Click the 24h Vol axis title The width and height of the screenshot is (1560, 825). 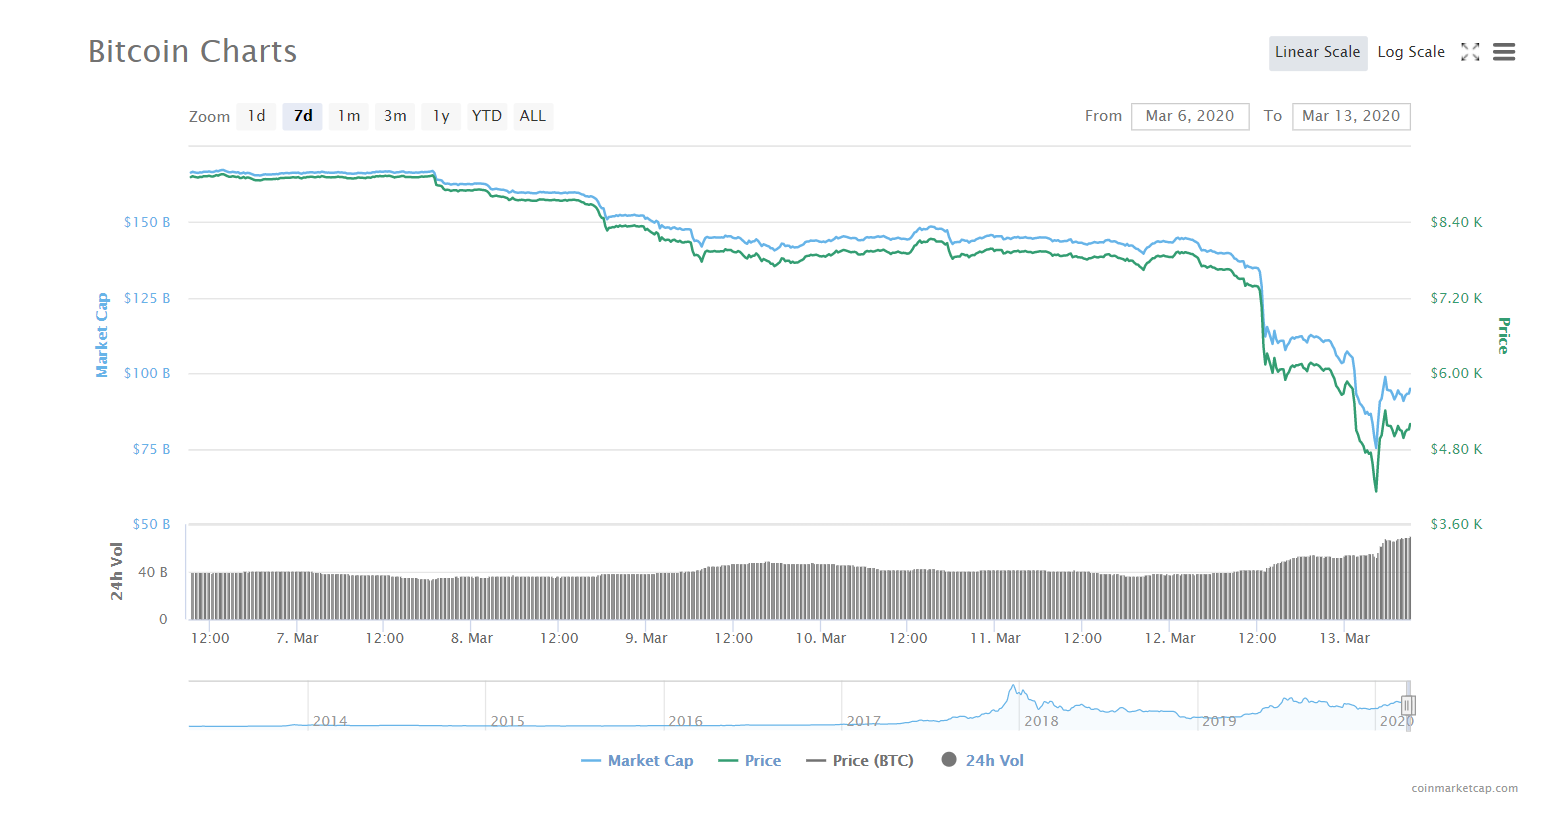[117, 571]
